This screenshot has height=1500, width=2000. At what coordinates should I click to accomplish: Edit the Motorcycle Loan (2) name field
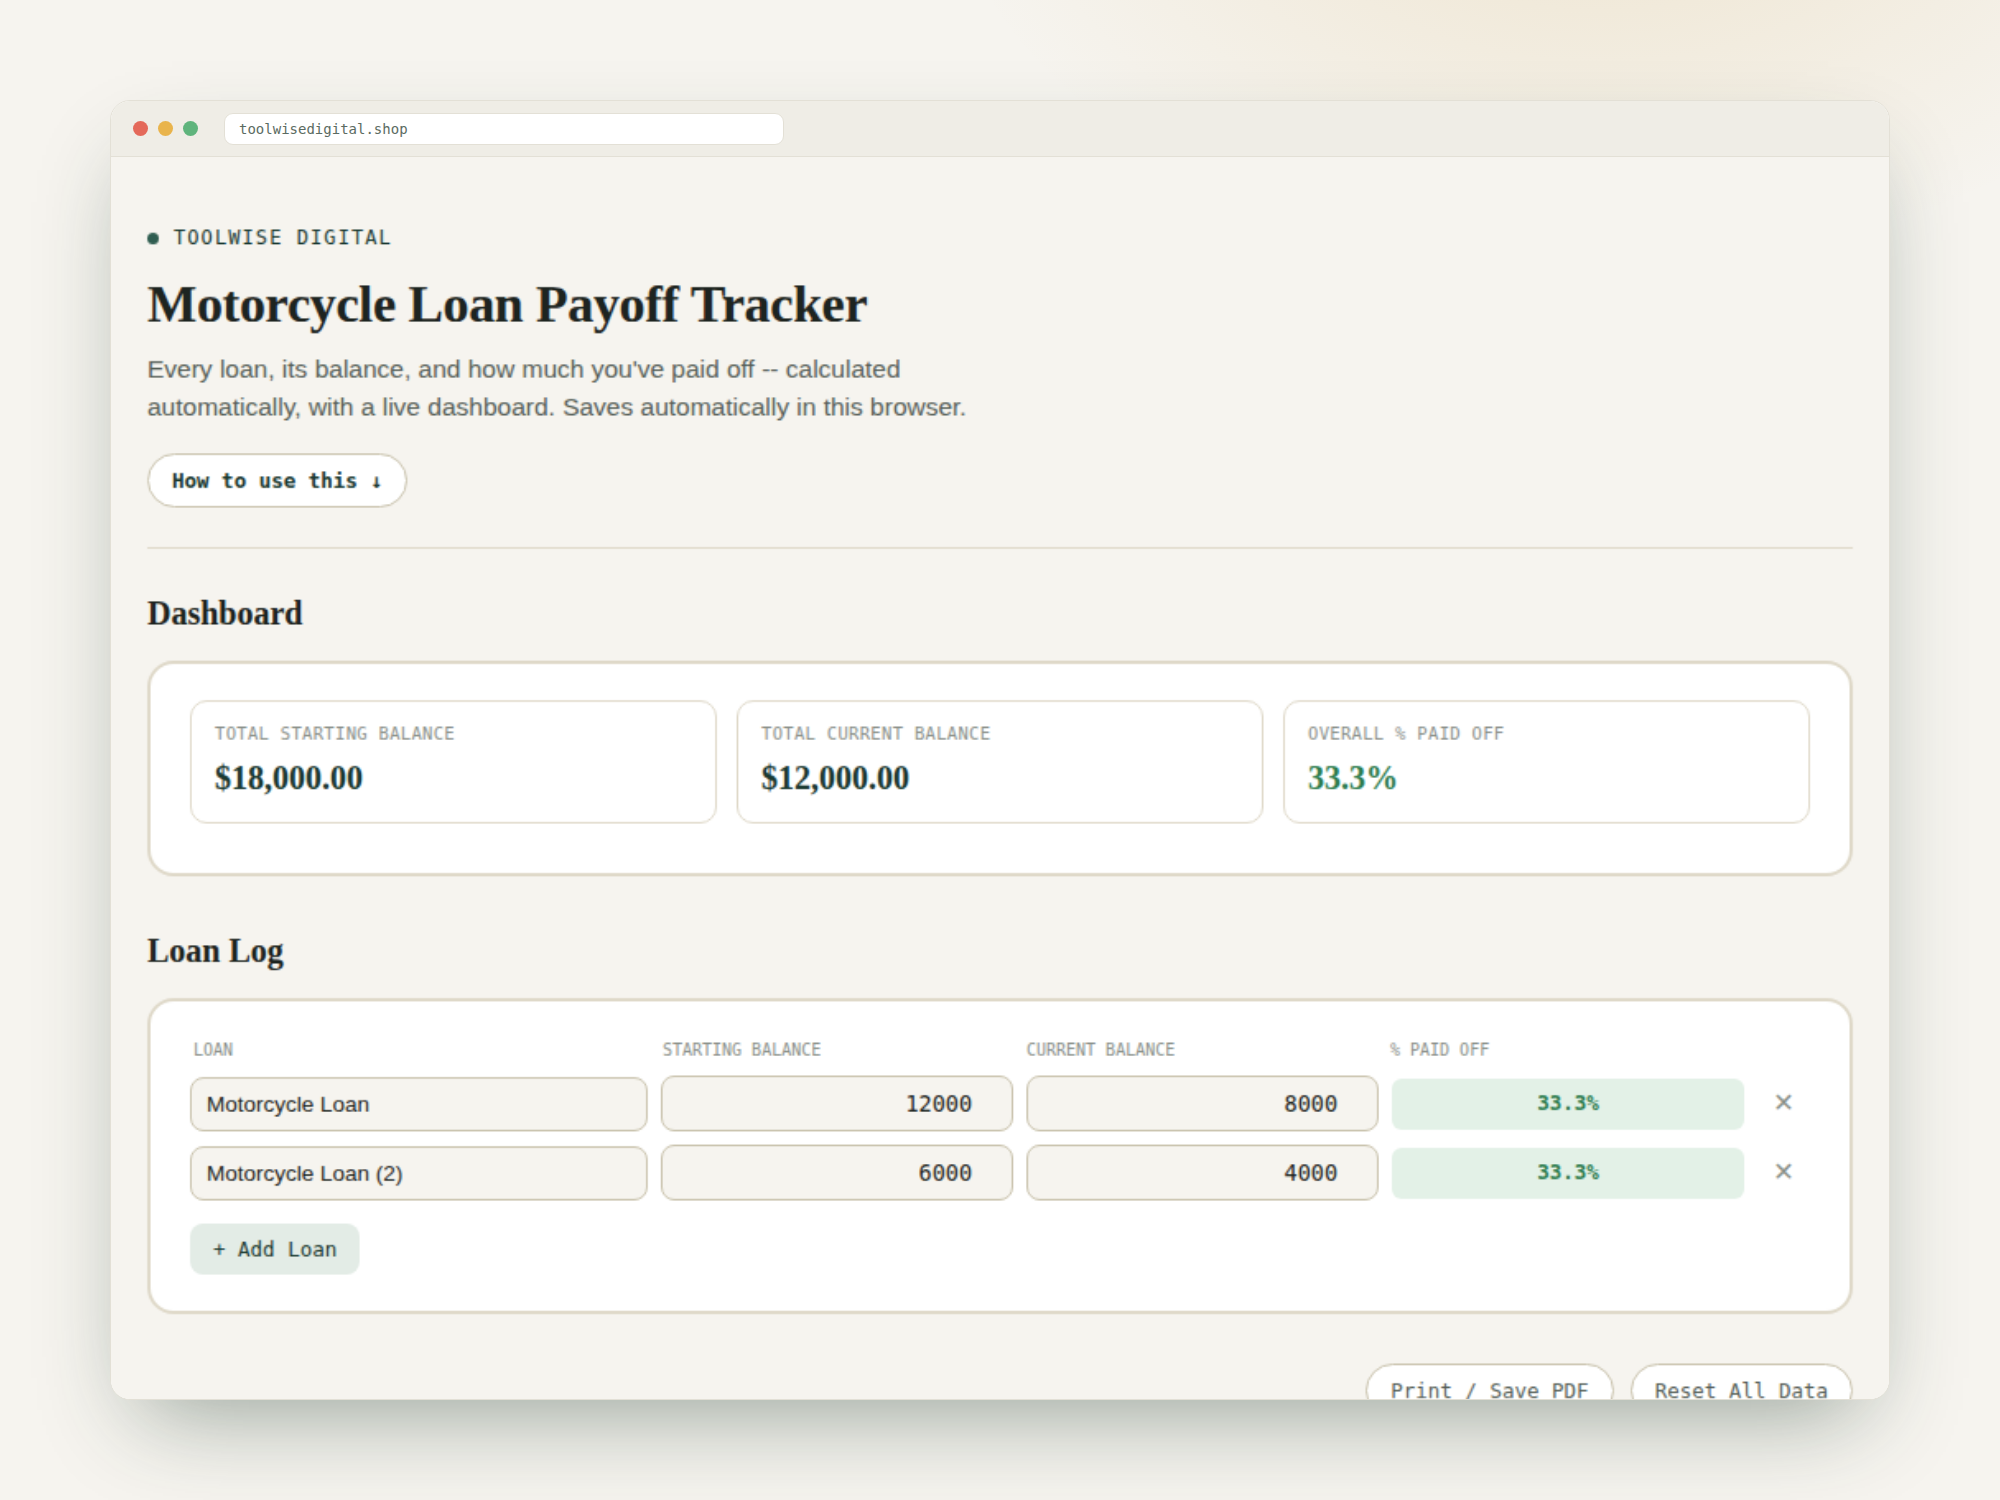pyautogui.click(x=418, y=1173)
